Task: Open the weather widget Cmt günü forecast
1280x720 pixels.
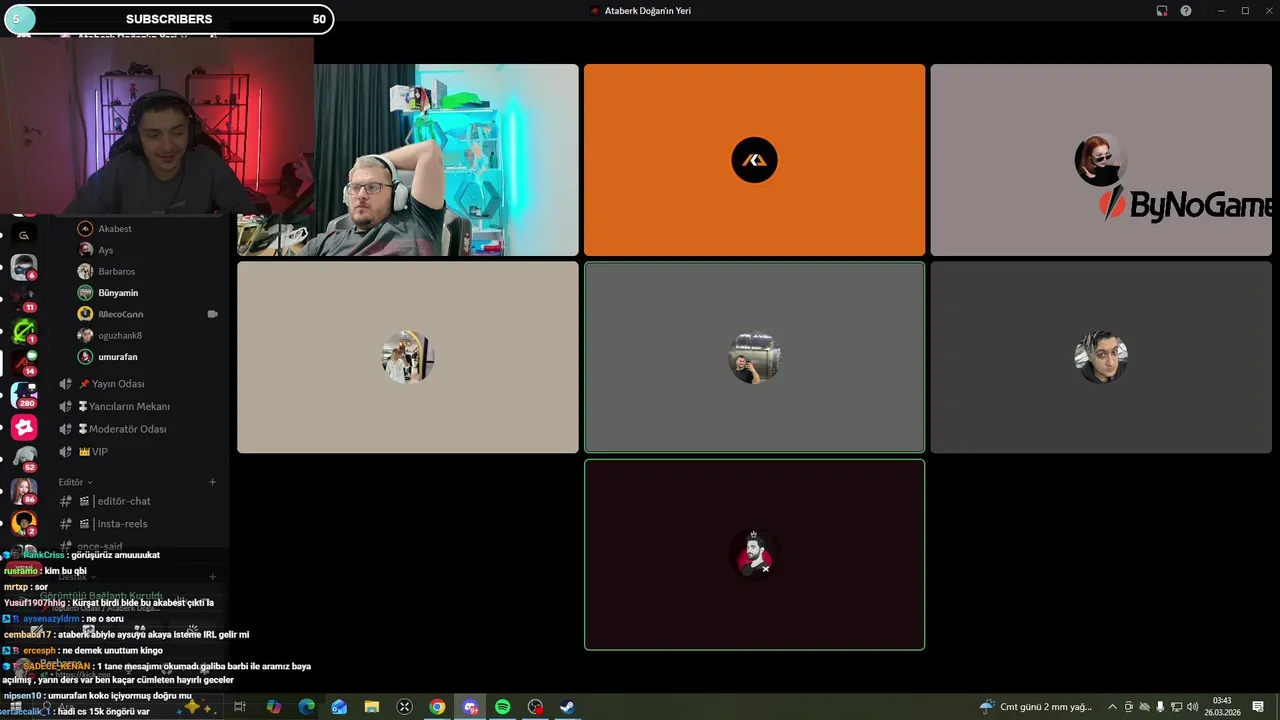Action: [x=1037, y=707]
